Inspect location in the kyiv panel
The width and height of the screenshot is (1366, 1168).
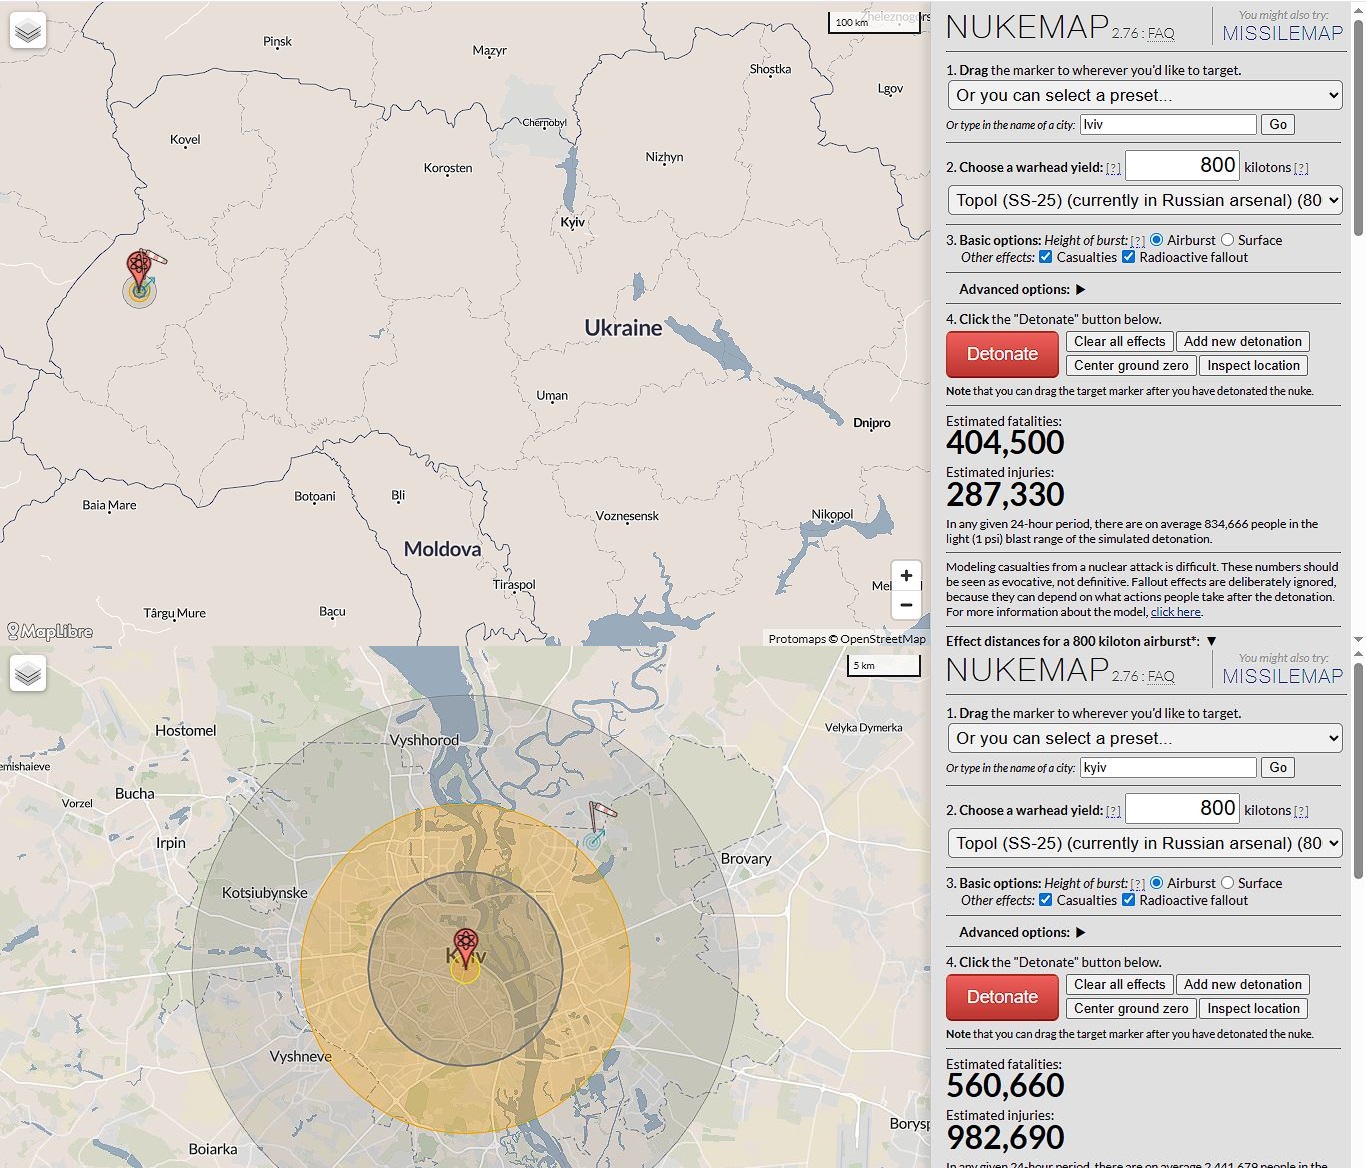(1253, 1009)
